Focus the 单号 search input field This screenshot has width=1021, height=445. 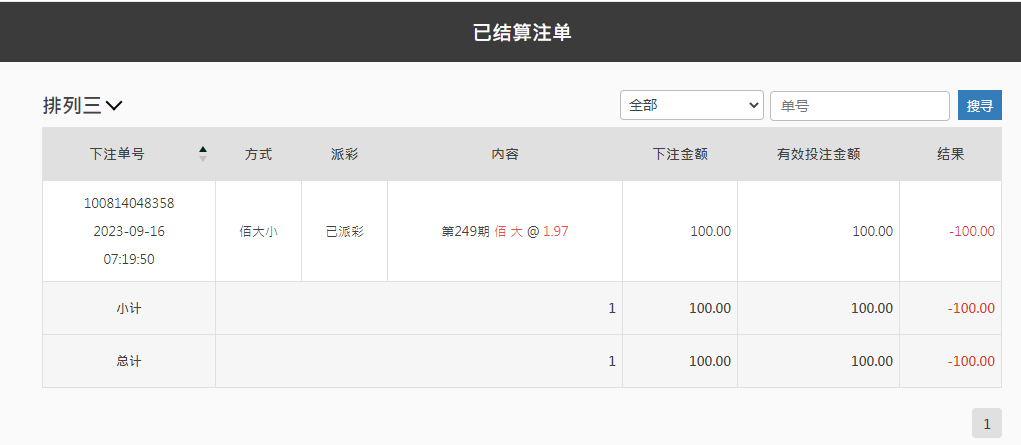point(859,105)
